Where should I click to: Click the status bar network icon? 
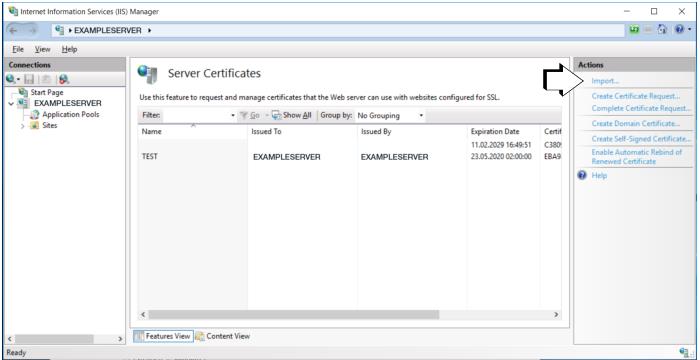pyautogui.click(x=683, y=352)
